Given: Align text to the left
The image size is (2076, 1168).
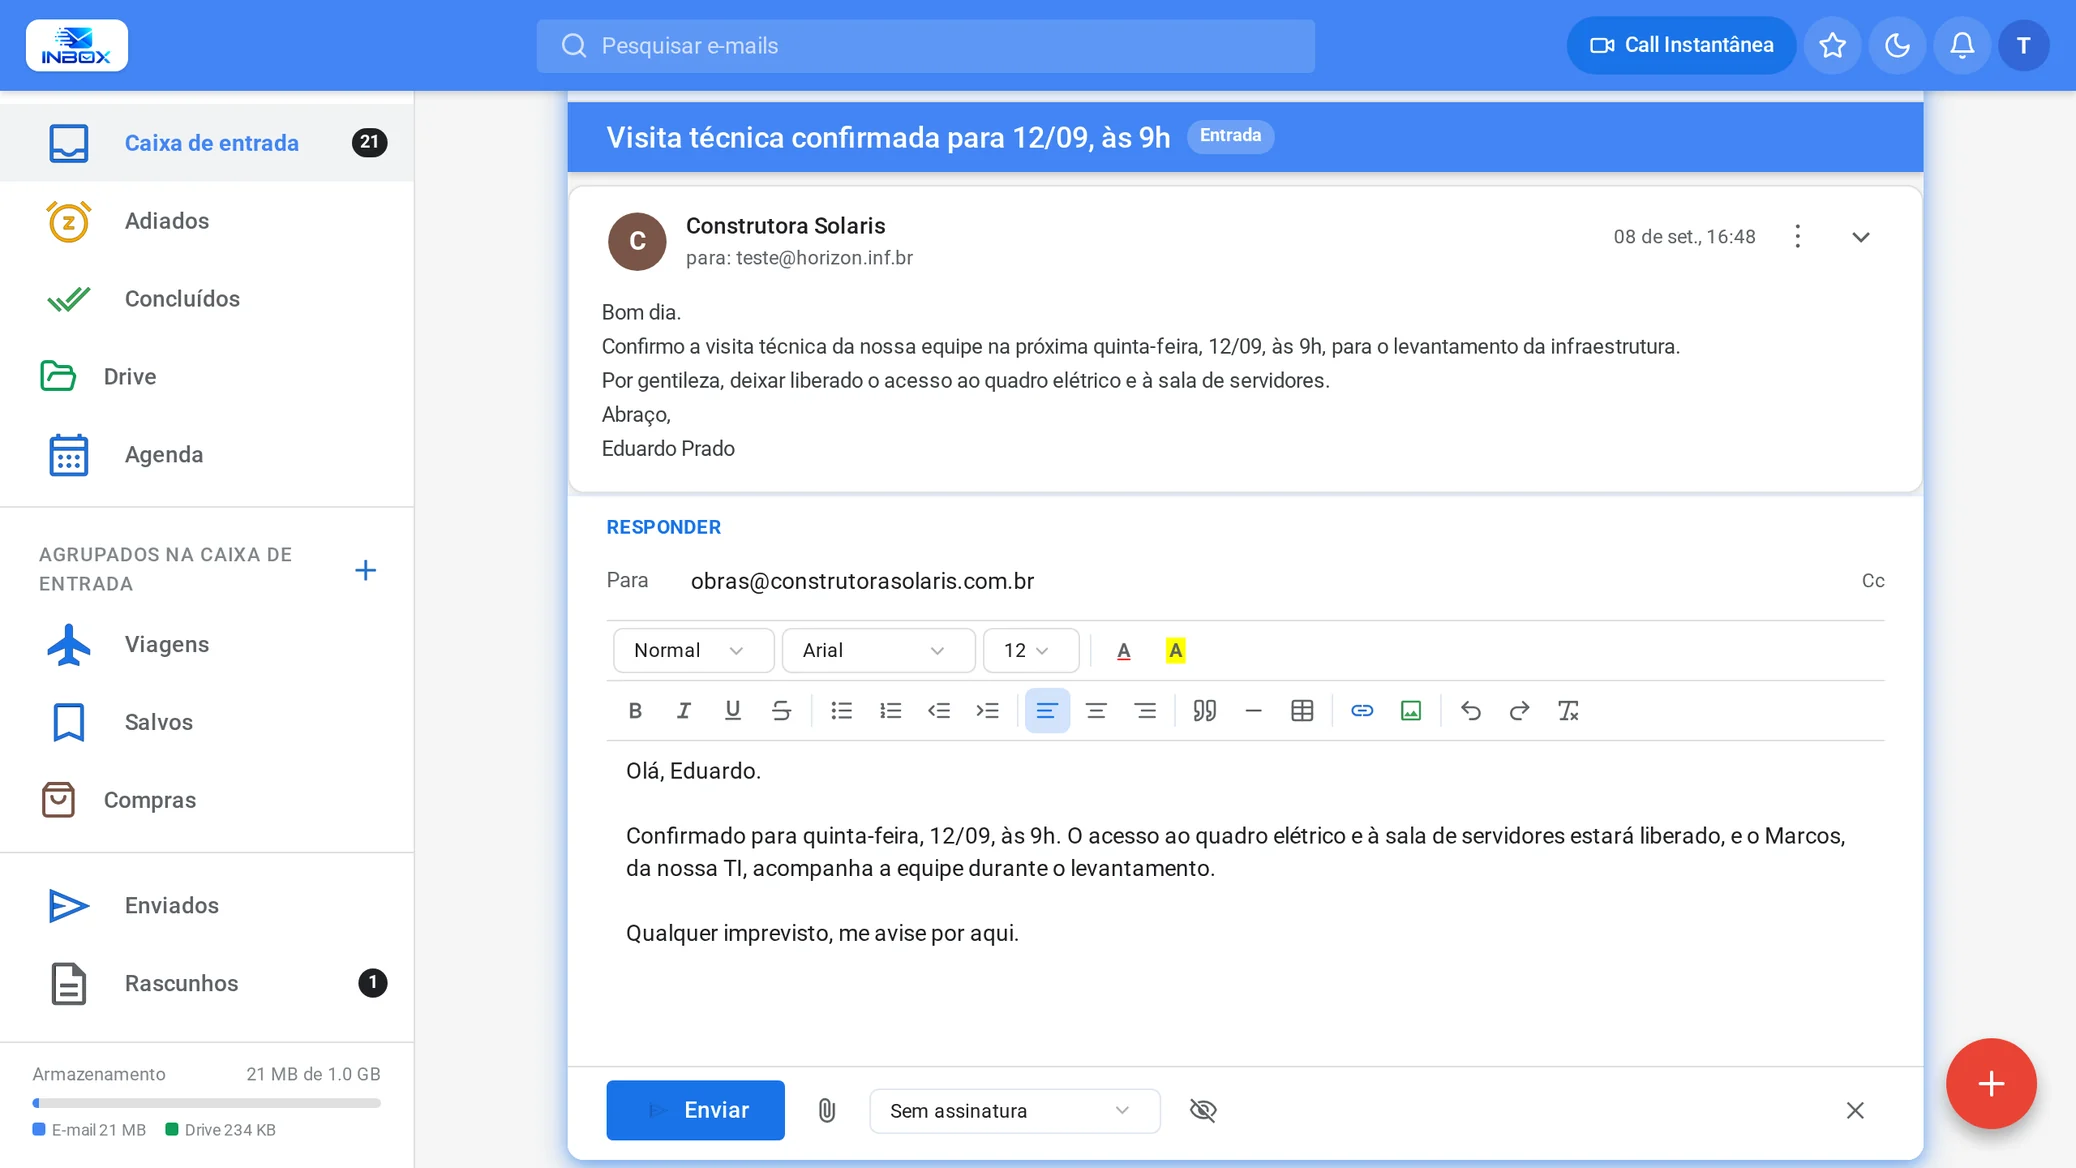Looking at the screenshot, I should (x=1047, y=711).
